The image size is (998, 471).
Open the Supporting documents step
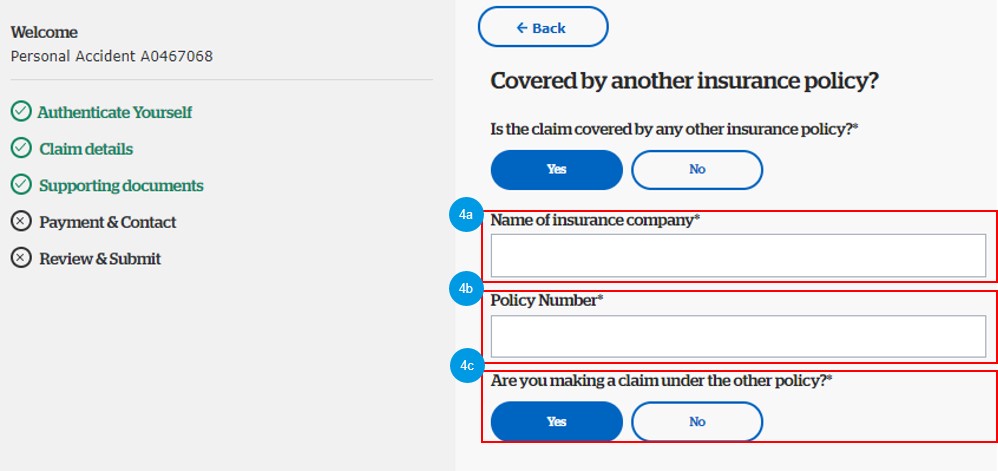point(121,186)
